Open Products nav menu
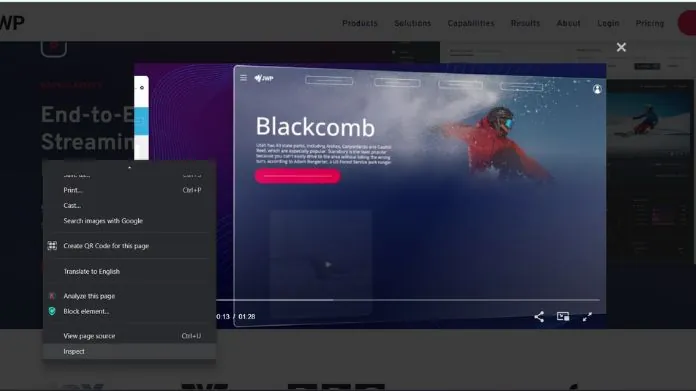This screenshot has width=696, height=391. (x=360, y=23)
